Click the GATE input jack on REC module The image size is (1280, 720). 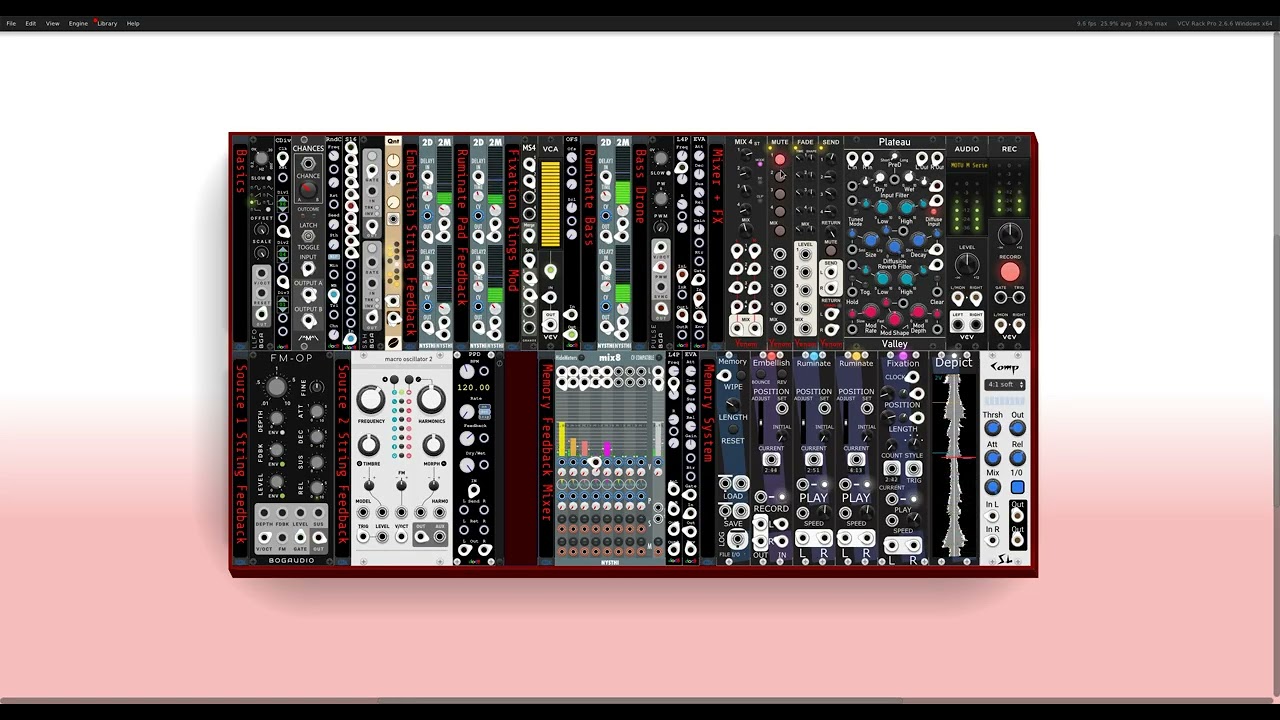[x=1000, y=297]
